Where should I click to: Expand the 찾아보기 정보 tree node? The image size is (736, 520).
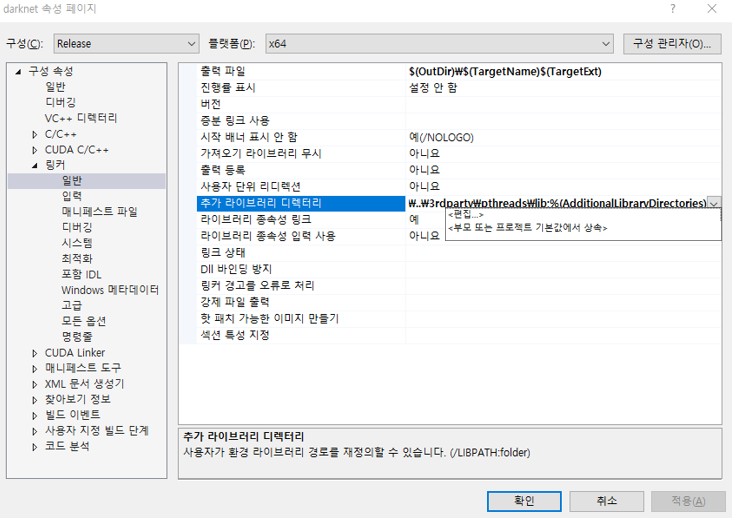34,400
